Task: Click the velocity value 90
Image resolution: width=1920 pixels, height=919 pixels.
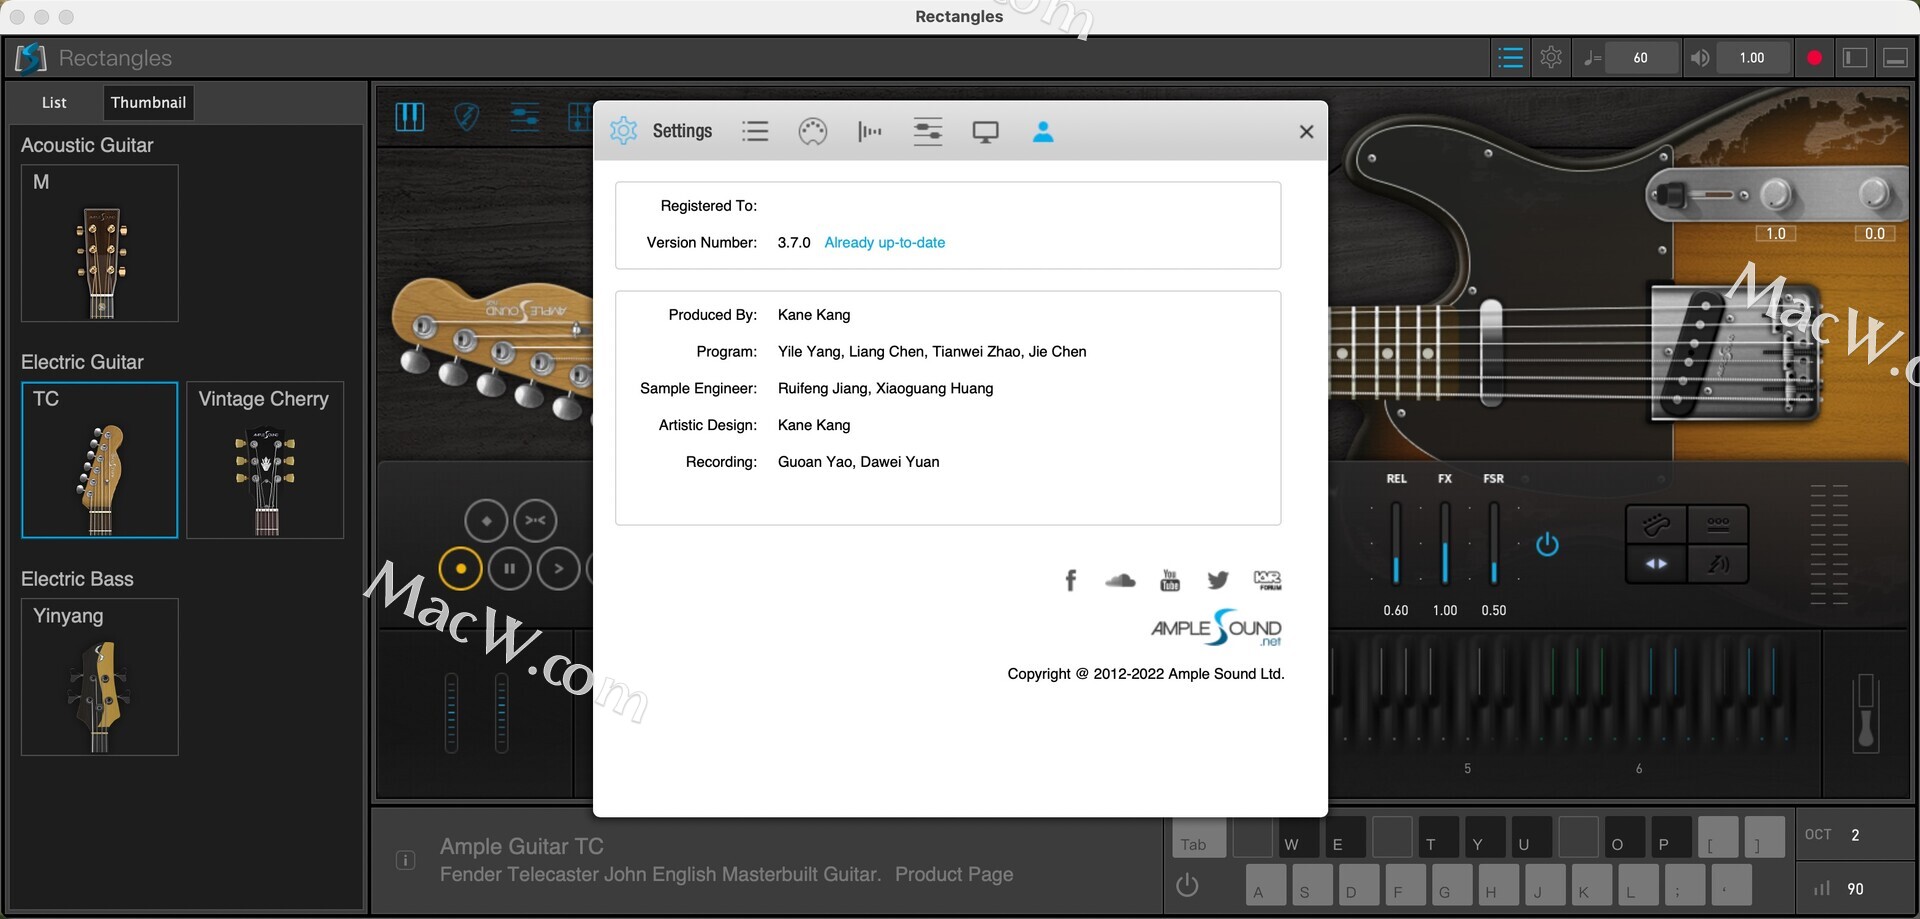Action: [x=1855, y=889]
